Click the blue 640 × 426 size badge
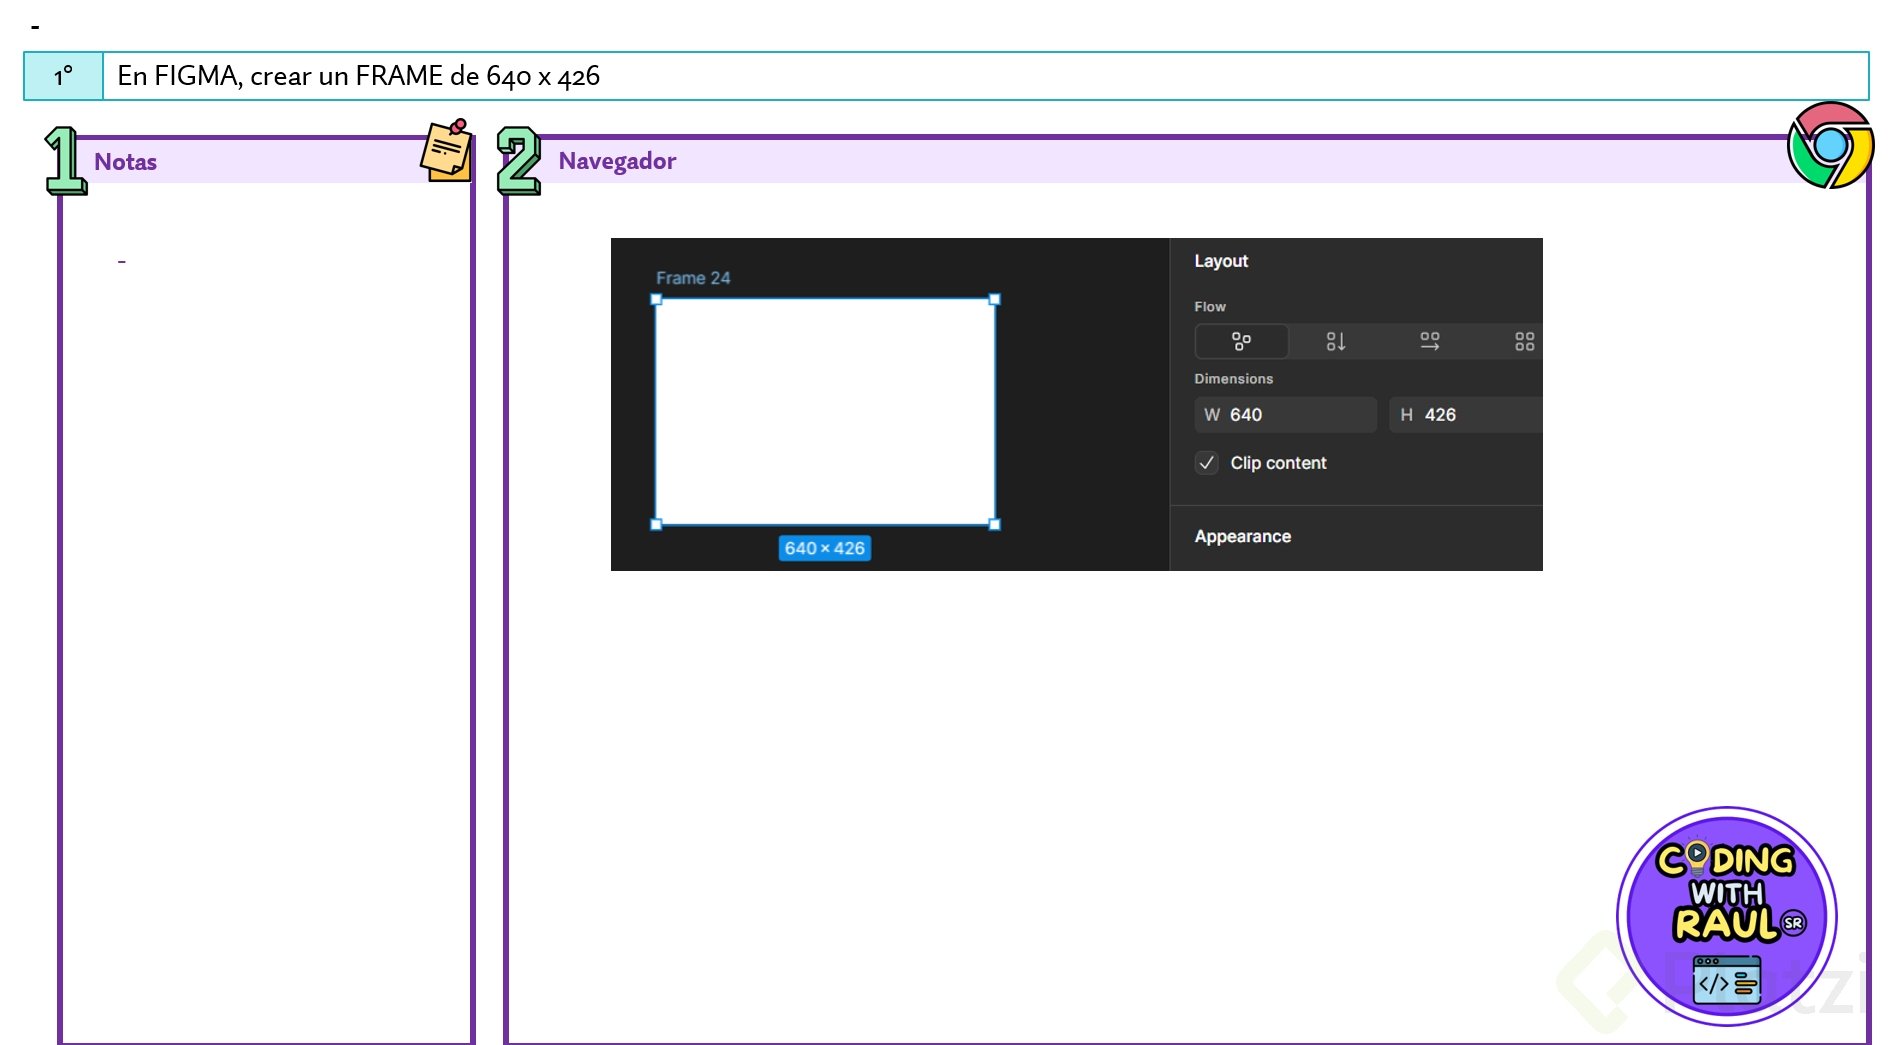 point(825,548)
